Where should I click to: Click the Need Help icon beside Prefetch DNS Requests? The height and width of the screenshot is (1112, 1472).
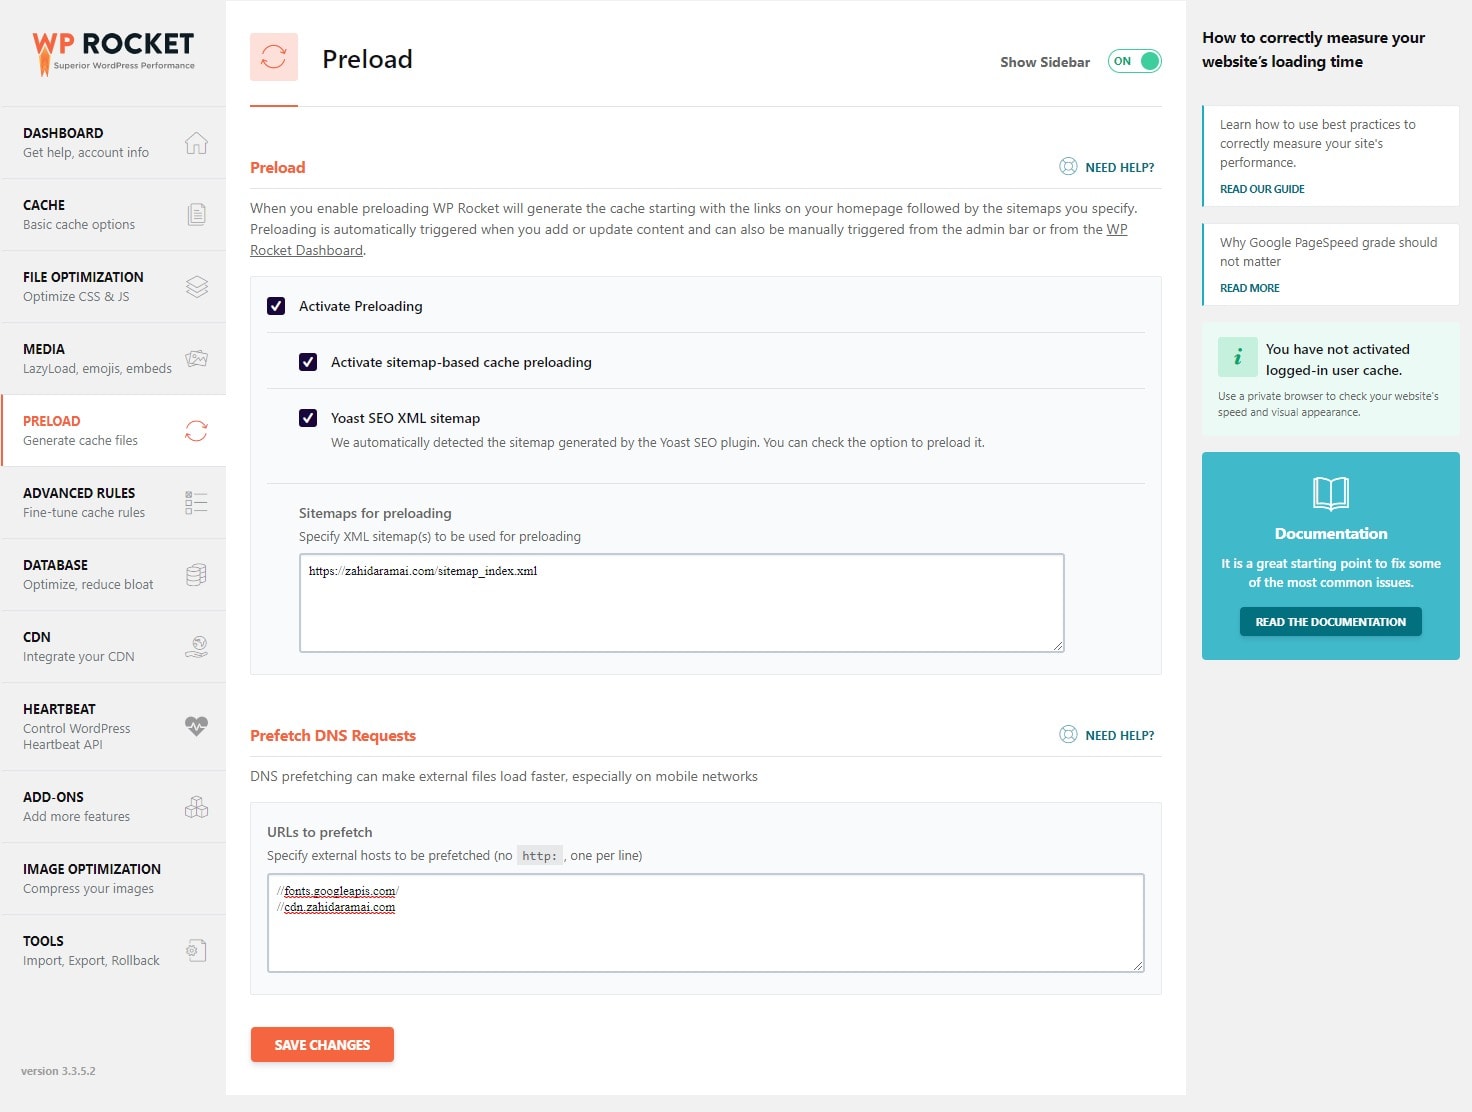(1066, 735)
